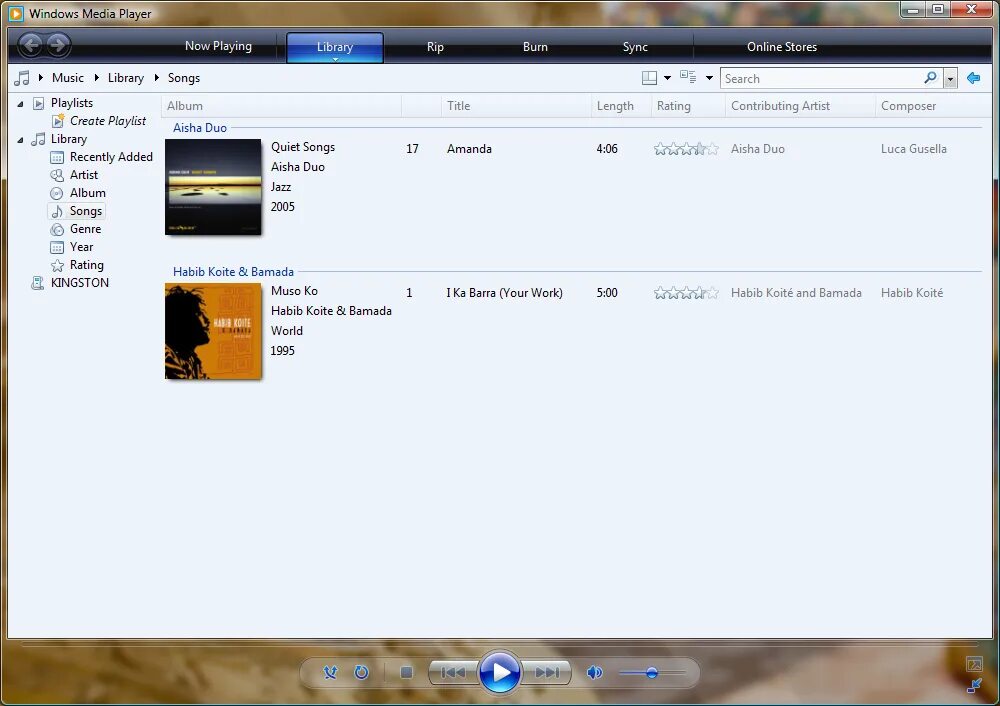Viewport: 1000px width, 706px height.
Task: Set rating stars for I Ka Barra
Action: click(x=686, y=293)
